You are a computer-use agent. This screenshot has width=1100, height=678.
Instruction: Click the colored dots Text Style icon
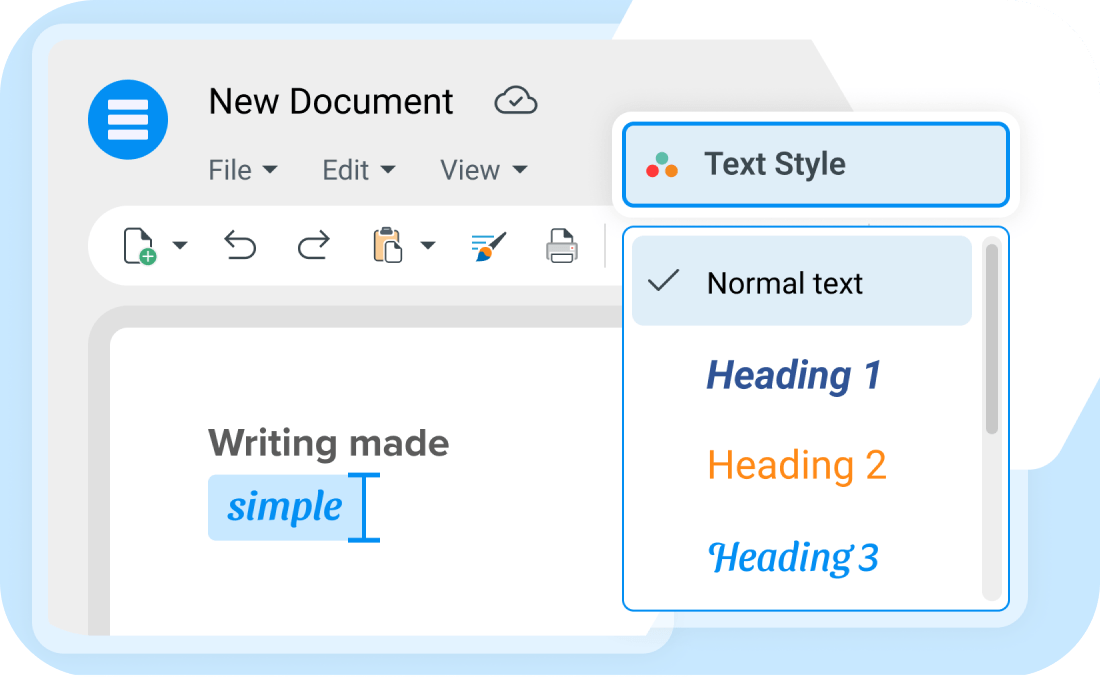click(x=662, y=166)
